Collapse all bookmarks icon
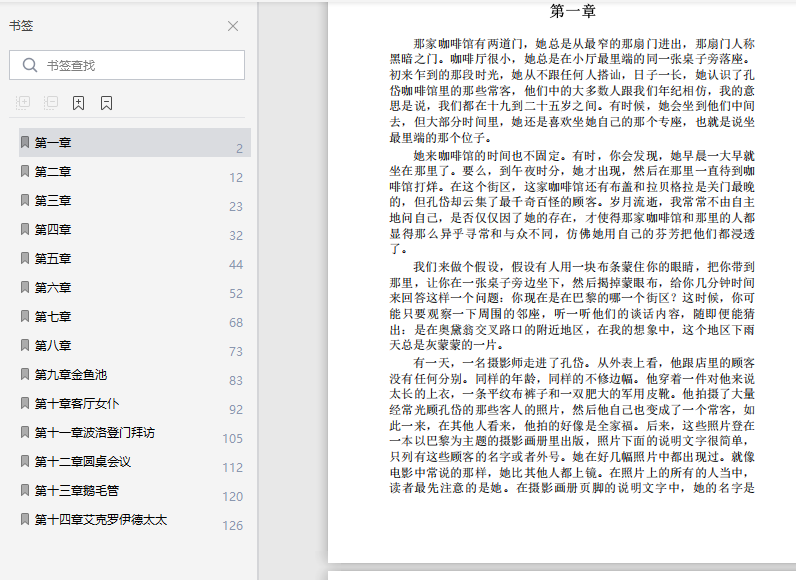This screenshot has height=580, width=796. pos(51,103)
